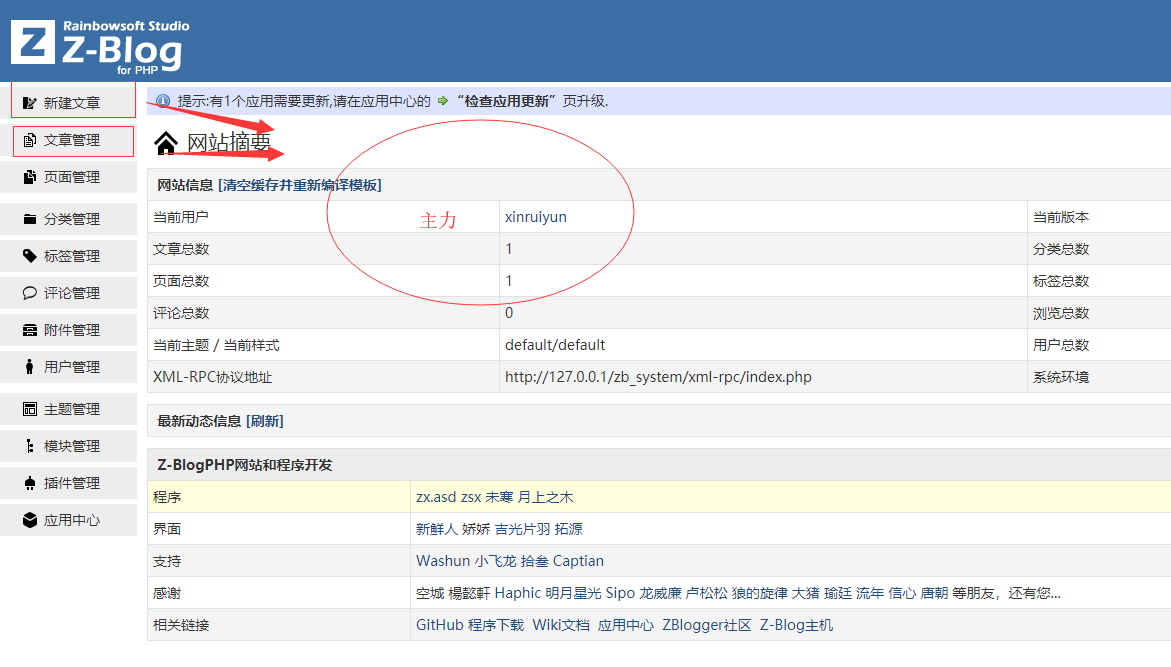Click 明月星光 in thanks row
The width and height of the screenshot is (1171, 667).
click(574, 593)
